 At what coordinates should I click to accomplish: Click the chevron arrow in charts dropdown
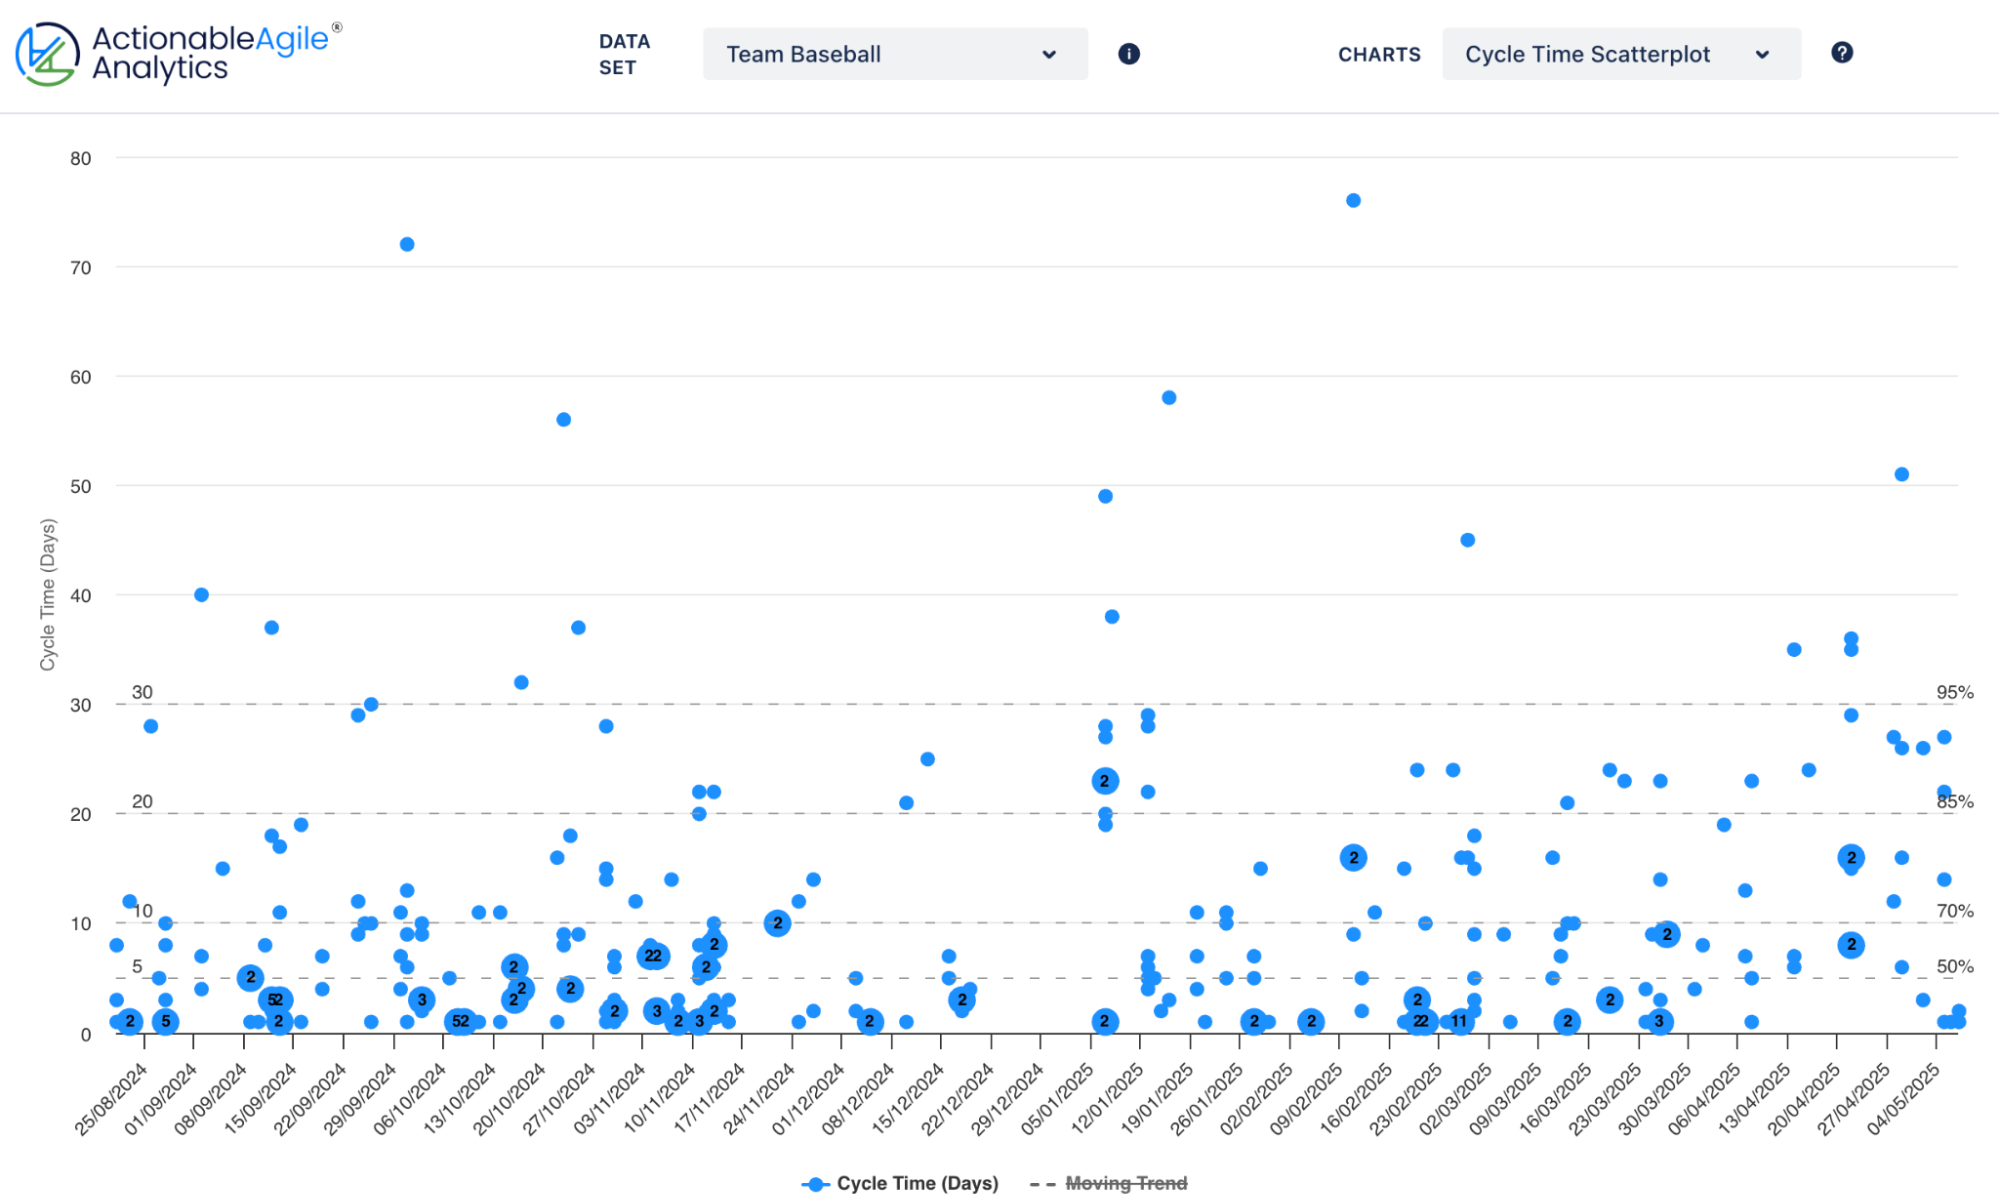tap(1763, 55)
